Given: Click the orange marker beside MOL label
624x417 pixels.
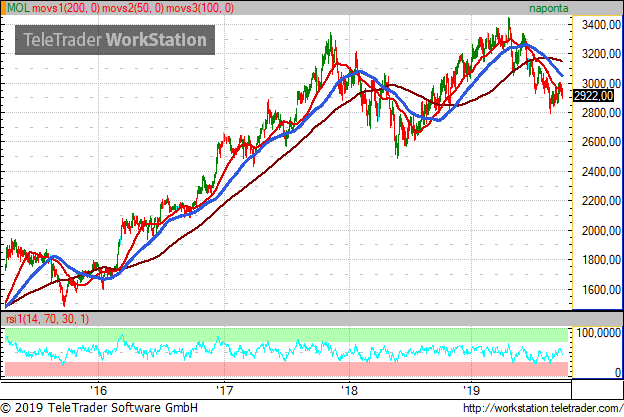Looking at the screenshot, I should tap(4, 8).
